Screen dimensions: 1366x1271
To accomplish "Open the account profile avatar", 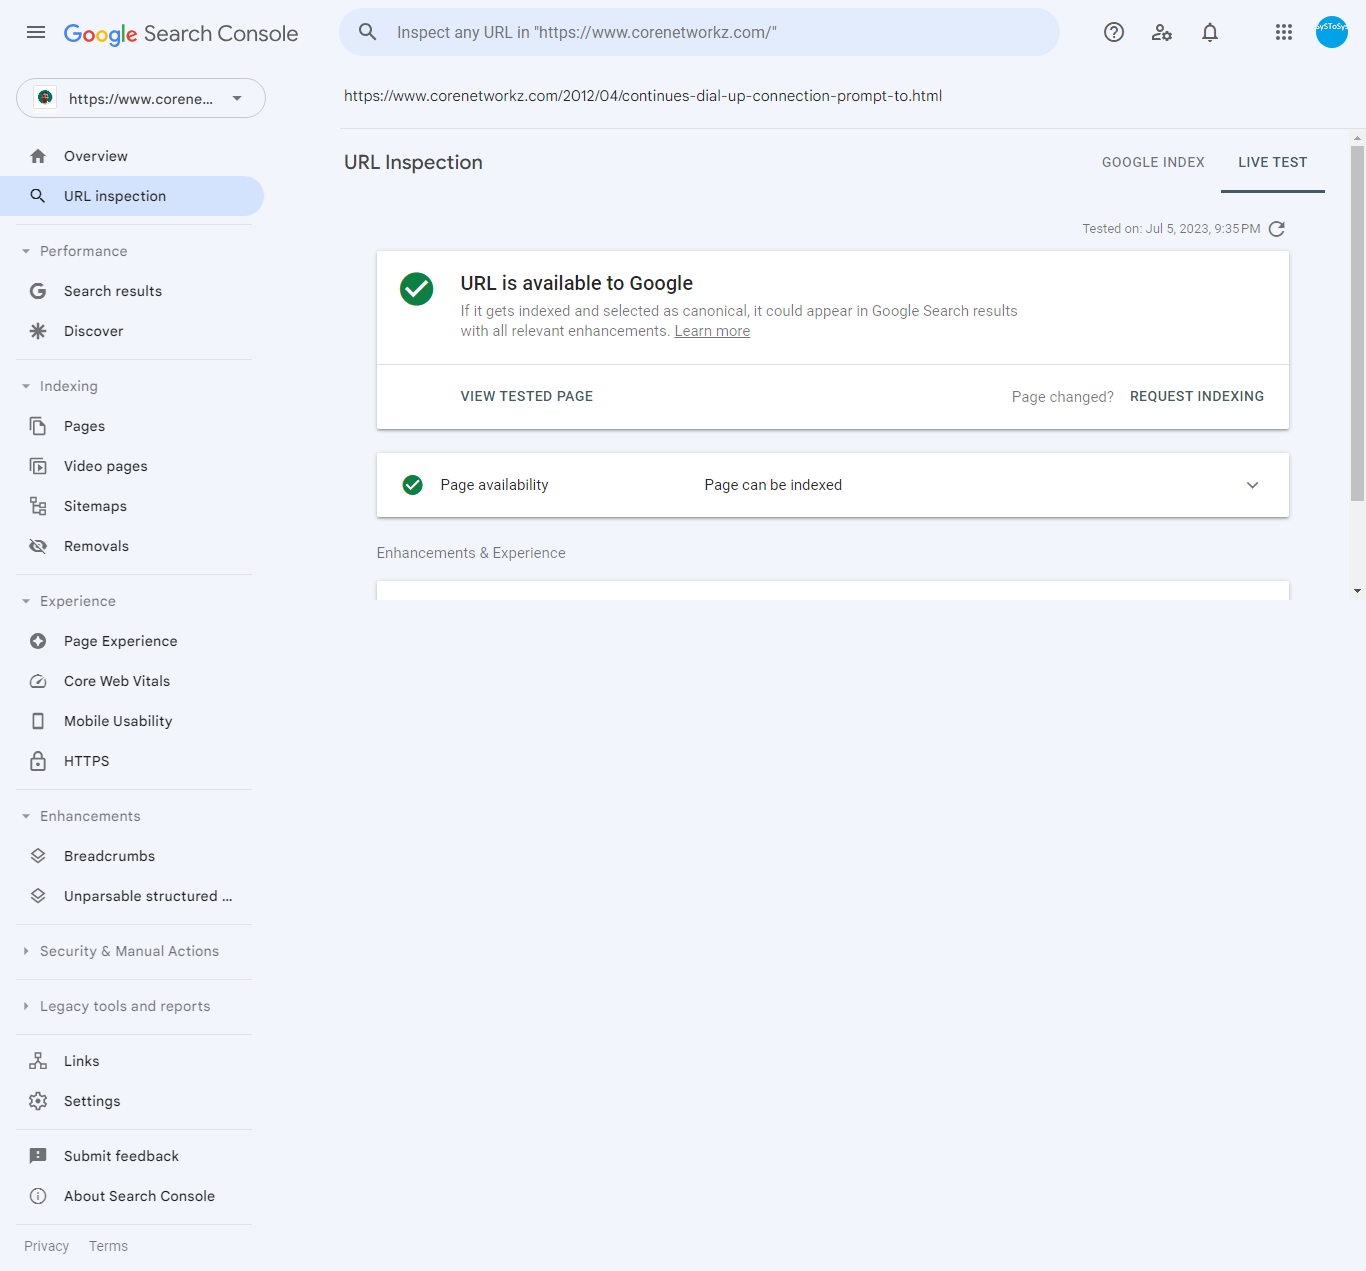I will [x=1332, y=32].
